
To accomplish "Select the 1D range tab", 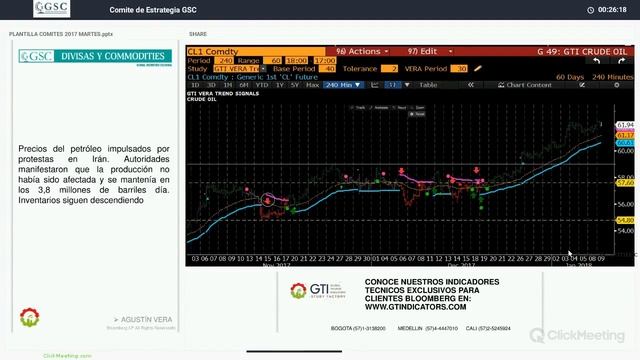I will (195, 85).
